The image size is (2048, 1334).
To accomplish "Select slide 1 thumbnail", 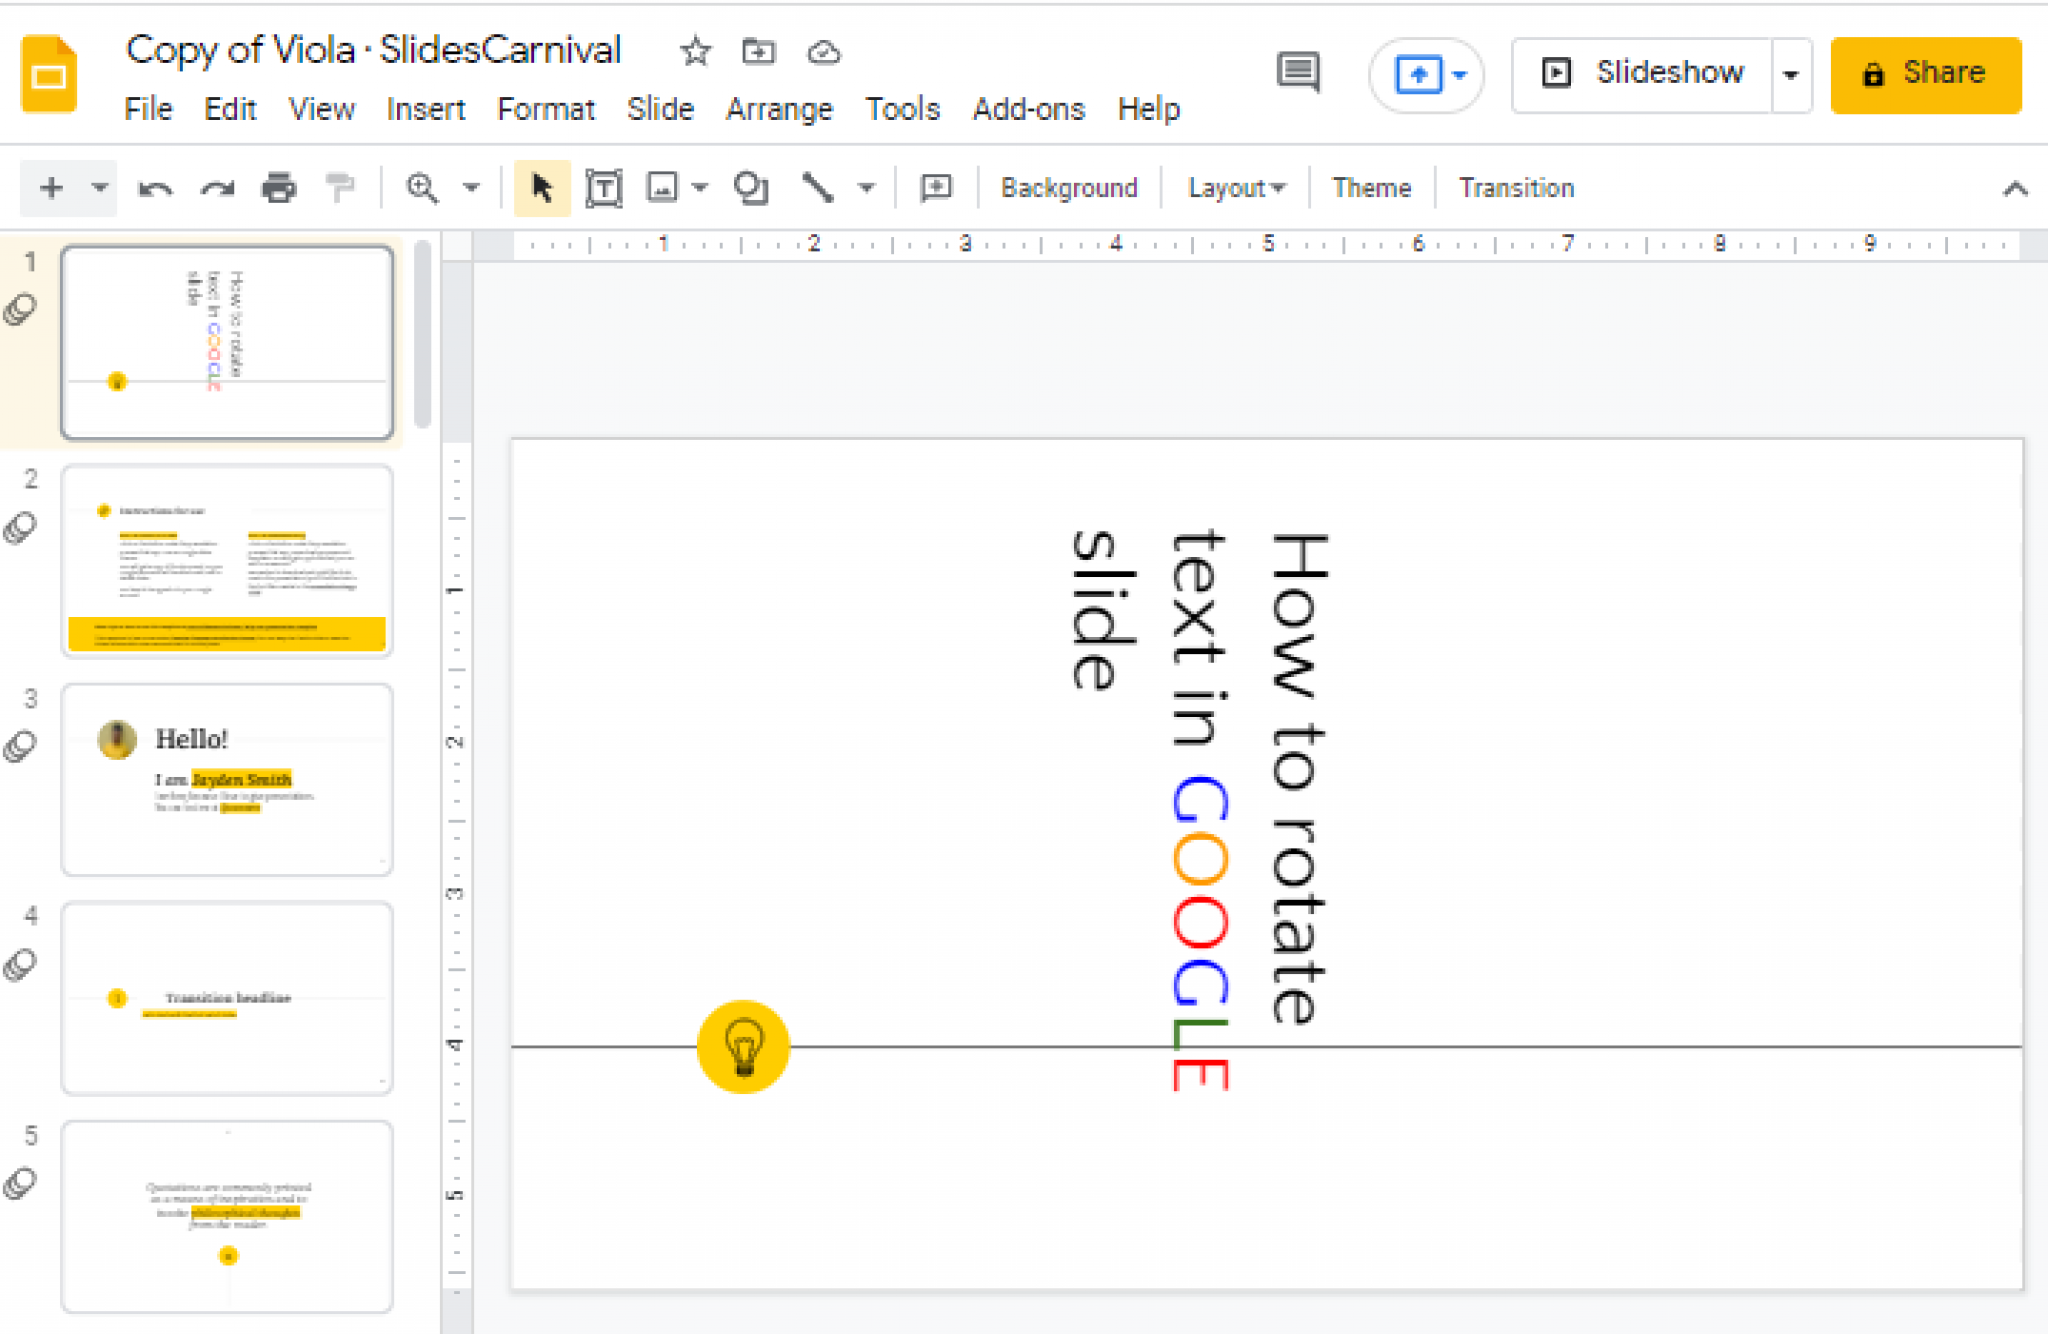I will pyautogui.click(x=227, y=342).
